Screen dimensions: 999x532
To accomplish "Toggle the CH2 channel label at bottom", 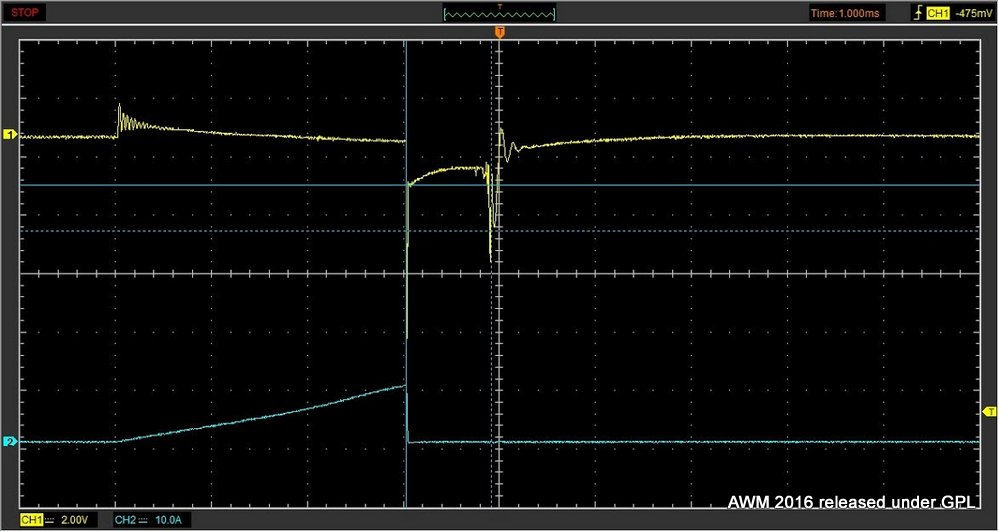I will 124,520.
